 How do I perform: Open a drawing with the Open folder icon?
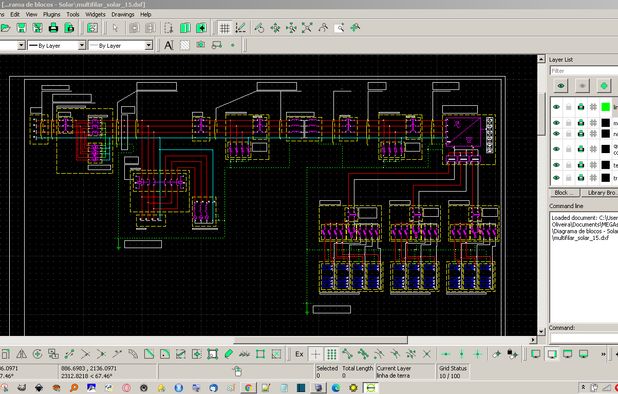pyautogui.click(x=6, y=28)
